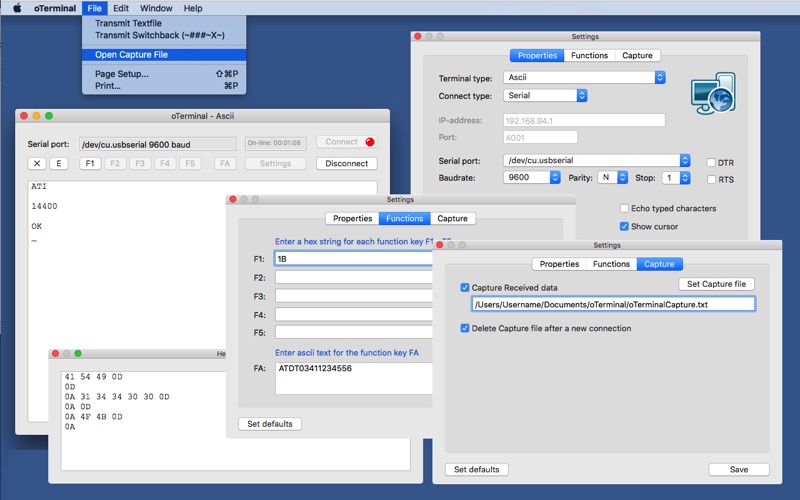Select Functions tab in front Settings window
Viewport: 800px width, 500px height.
pos(611,264)
